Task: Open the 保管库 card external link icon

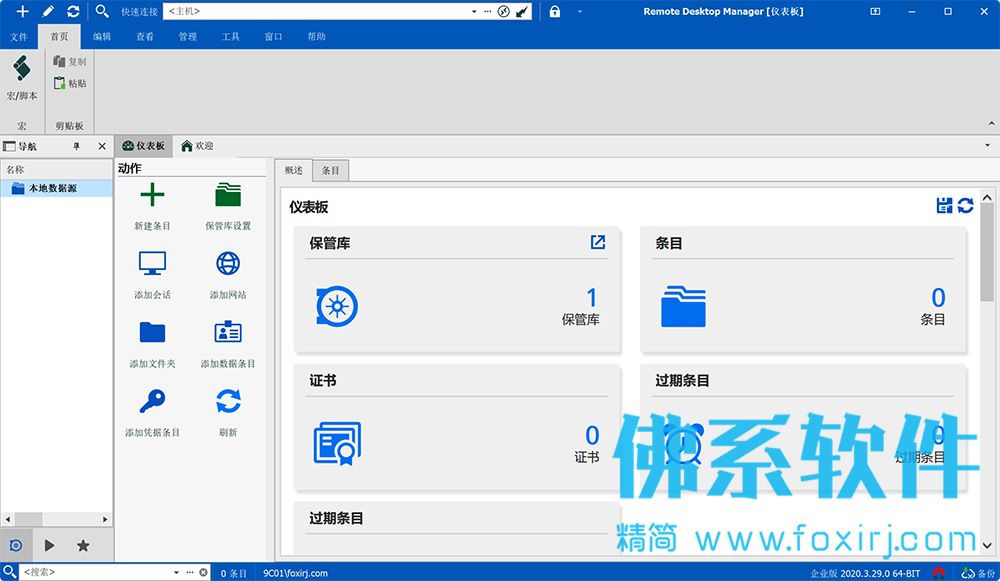Action: tap(598, 242)
